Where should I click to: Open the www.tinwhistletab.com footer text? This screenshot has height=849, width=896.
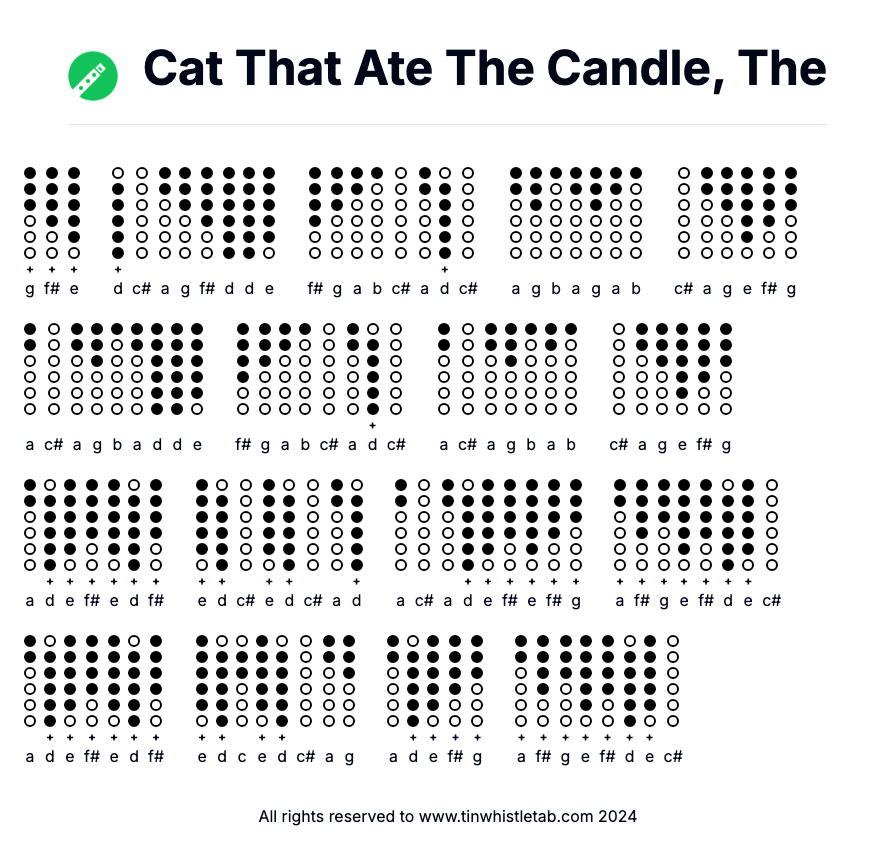(x=506, y=816)
